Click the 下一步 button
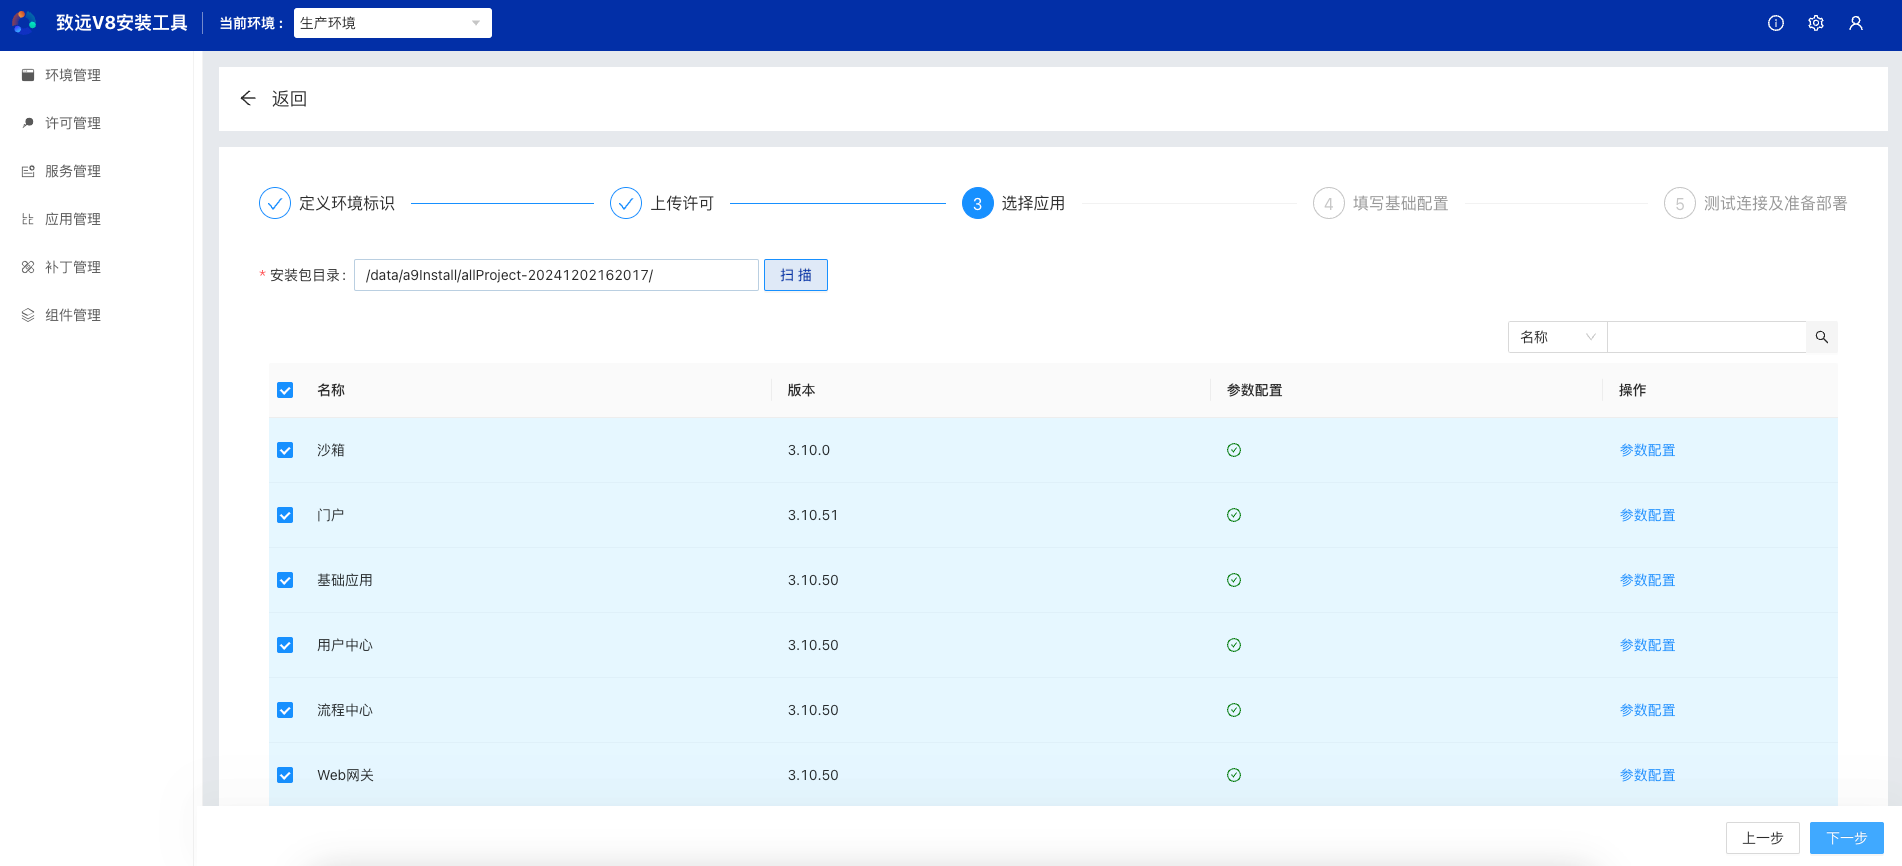 pyautogui.click(x=1846, y=838)
